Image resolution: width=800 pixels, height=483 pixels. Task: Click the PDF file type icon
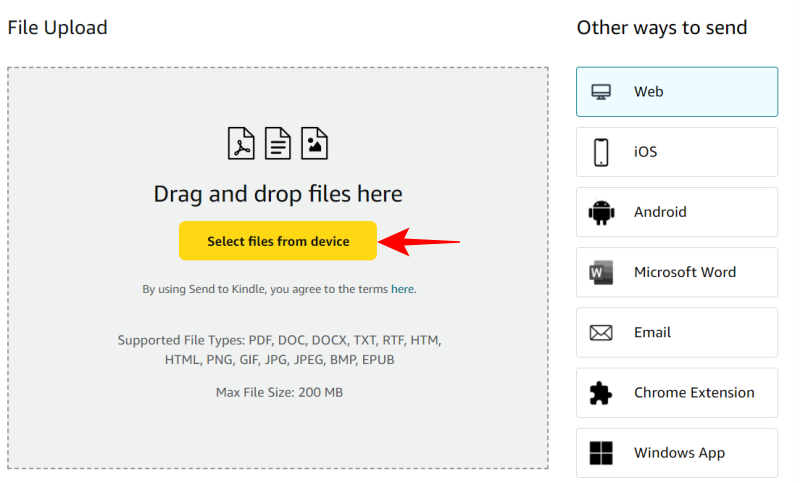point(241,143)
